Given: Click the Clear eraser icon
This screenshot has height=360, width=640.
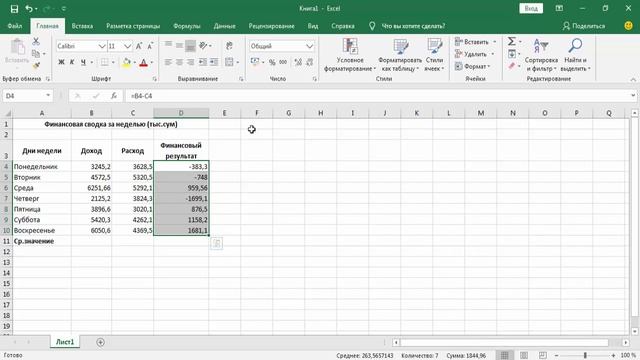Looking at the screenshot, I should coord(512,66).
